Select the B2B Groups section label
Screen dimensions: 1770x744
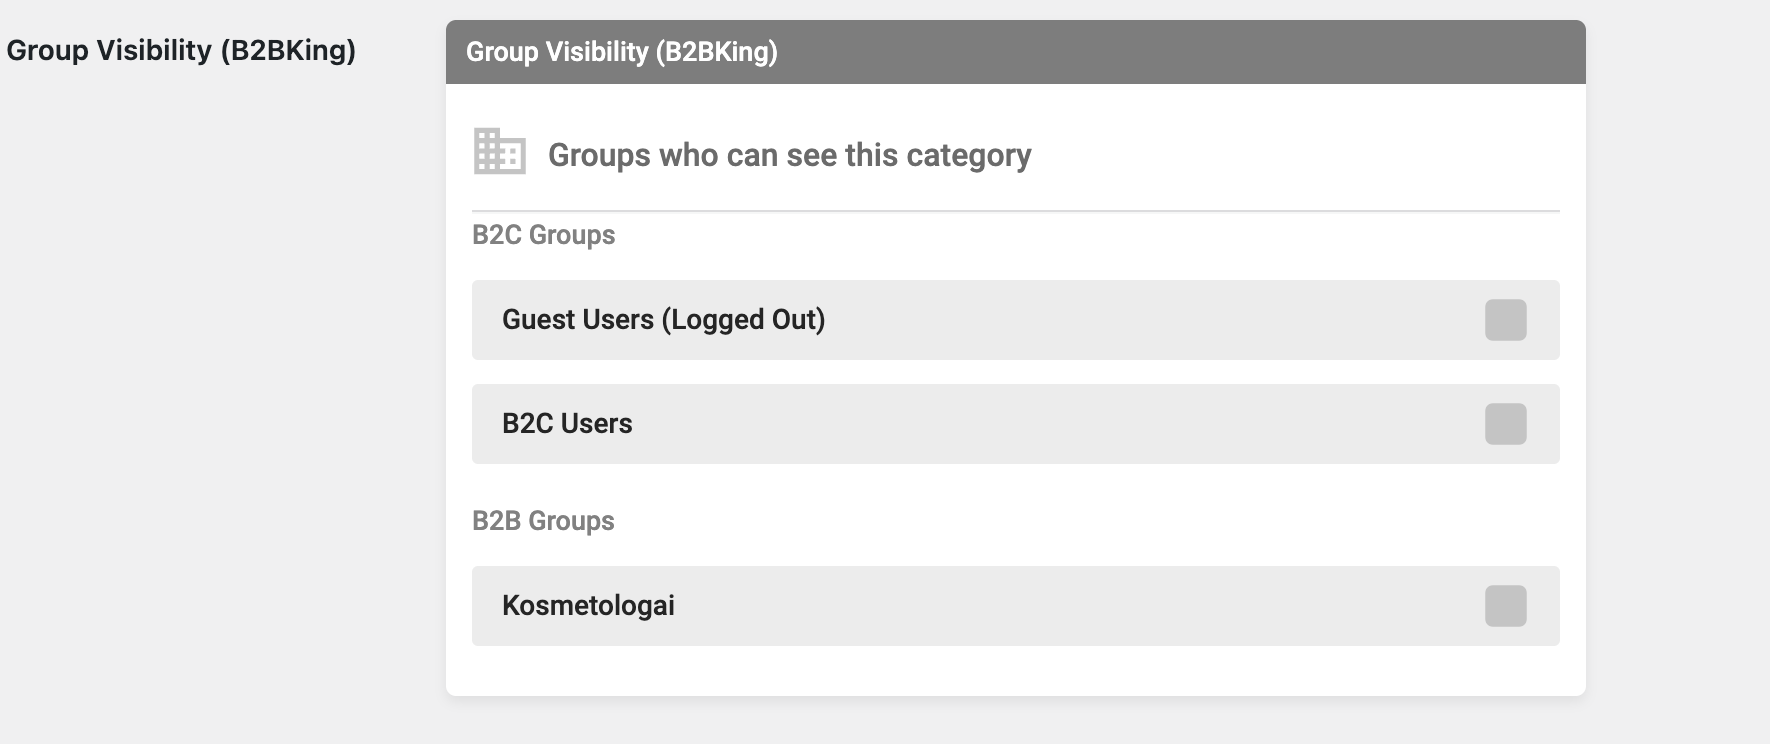(543, 521)
